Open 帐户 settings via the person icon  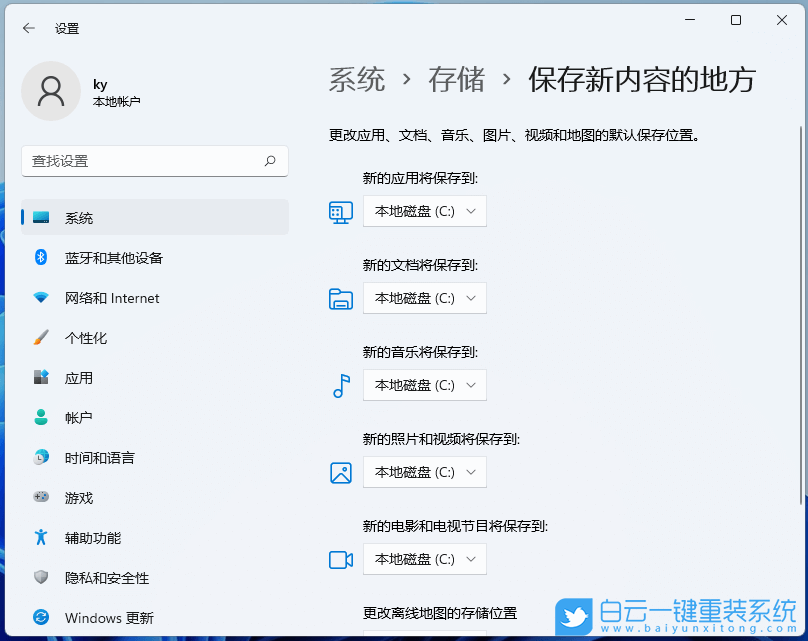(x=40, y=418)
